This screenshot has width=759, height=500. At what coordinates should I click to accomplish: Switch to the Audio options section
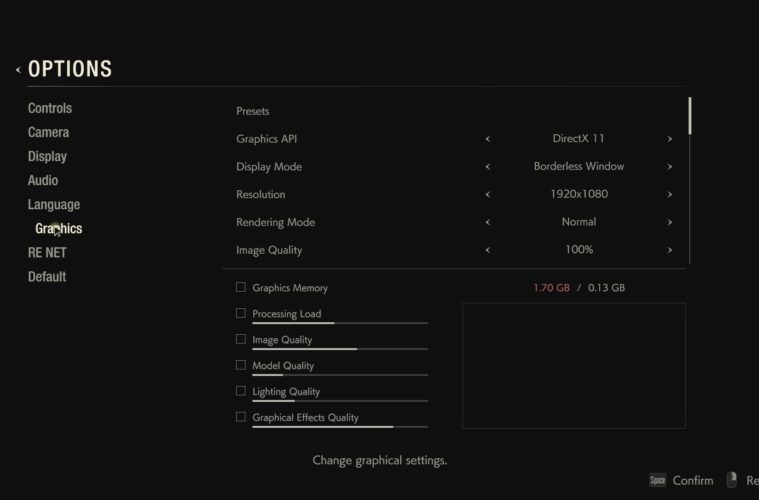click(x=43, y=180)
